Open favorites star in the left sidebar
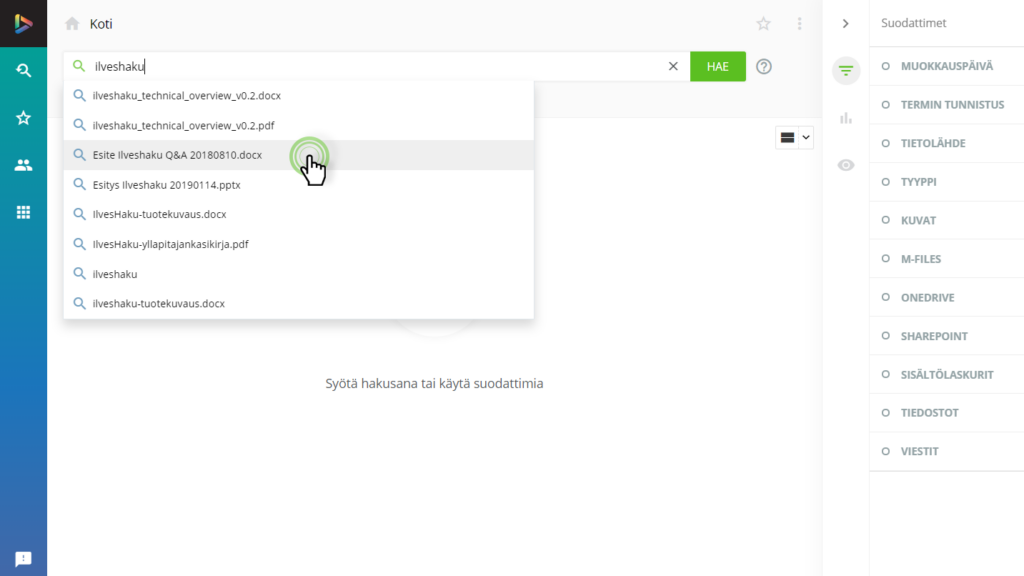 [24, 118]
